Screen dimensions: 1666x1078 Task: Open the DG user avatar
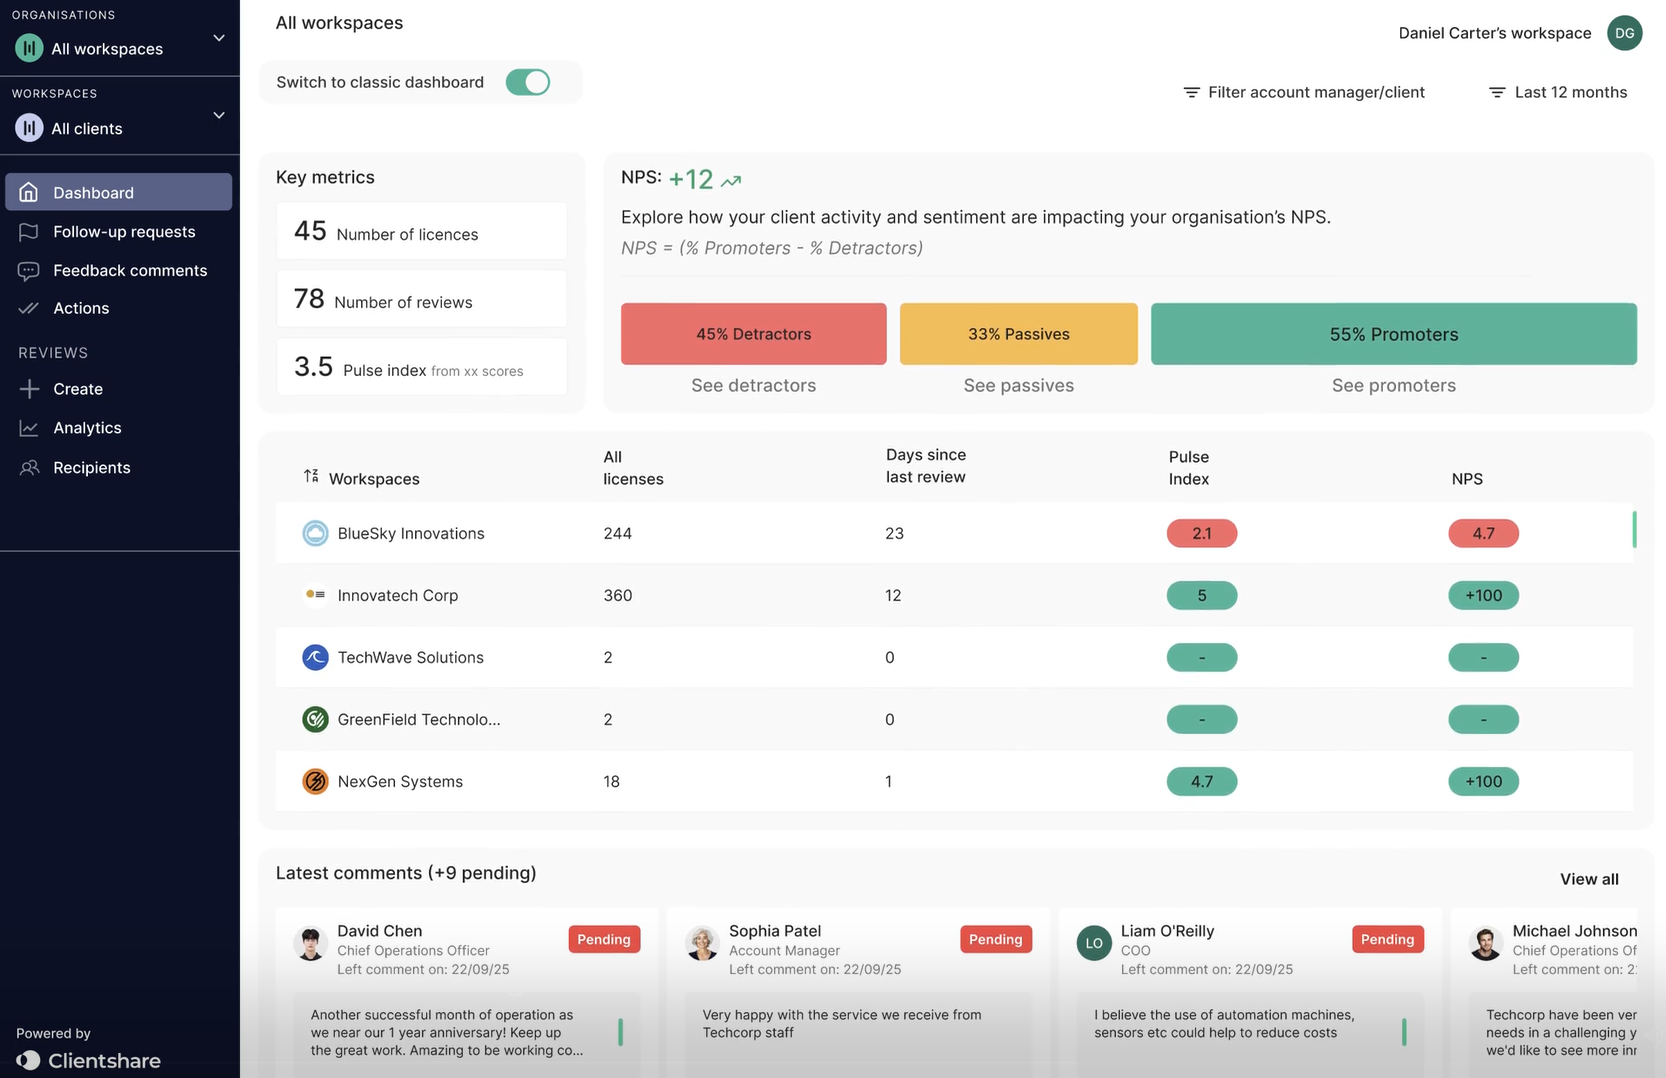click(1624, 33)
